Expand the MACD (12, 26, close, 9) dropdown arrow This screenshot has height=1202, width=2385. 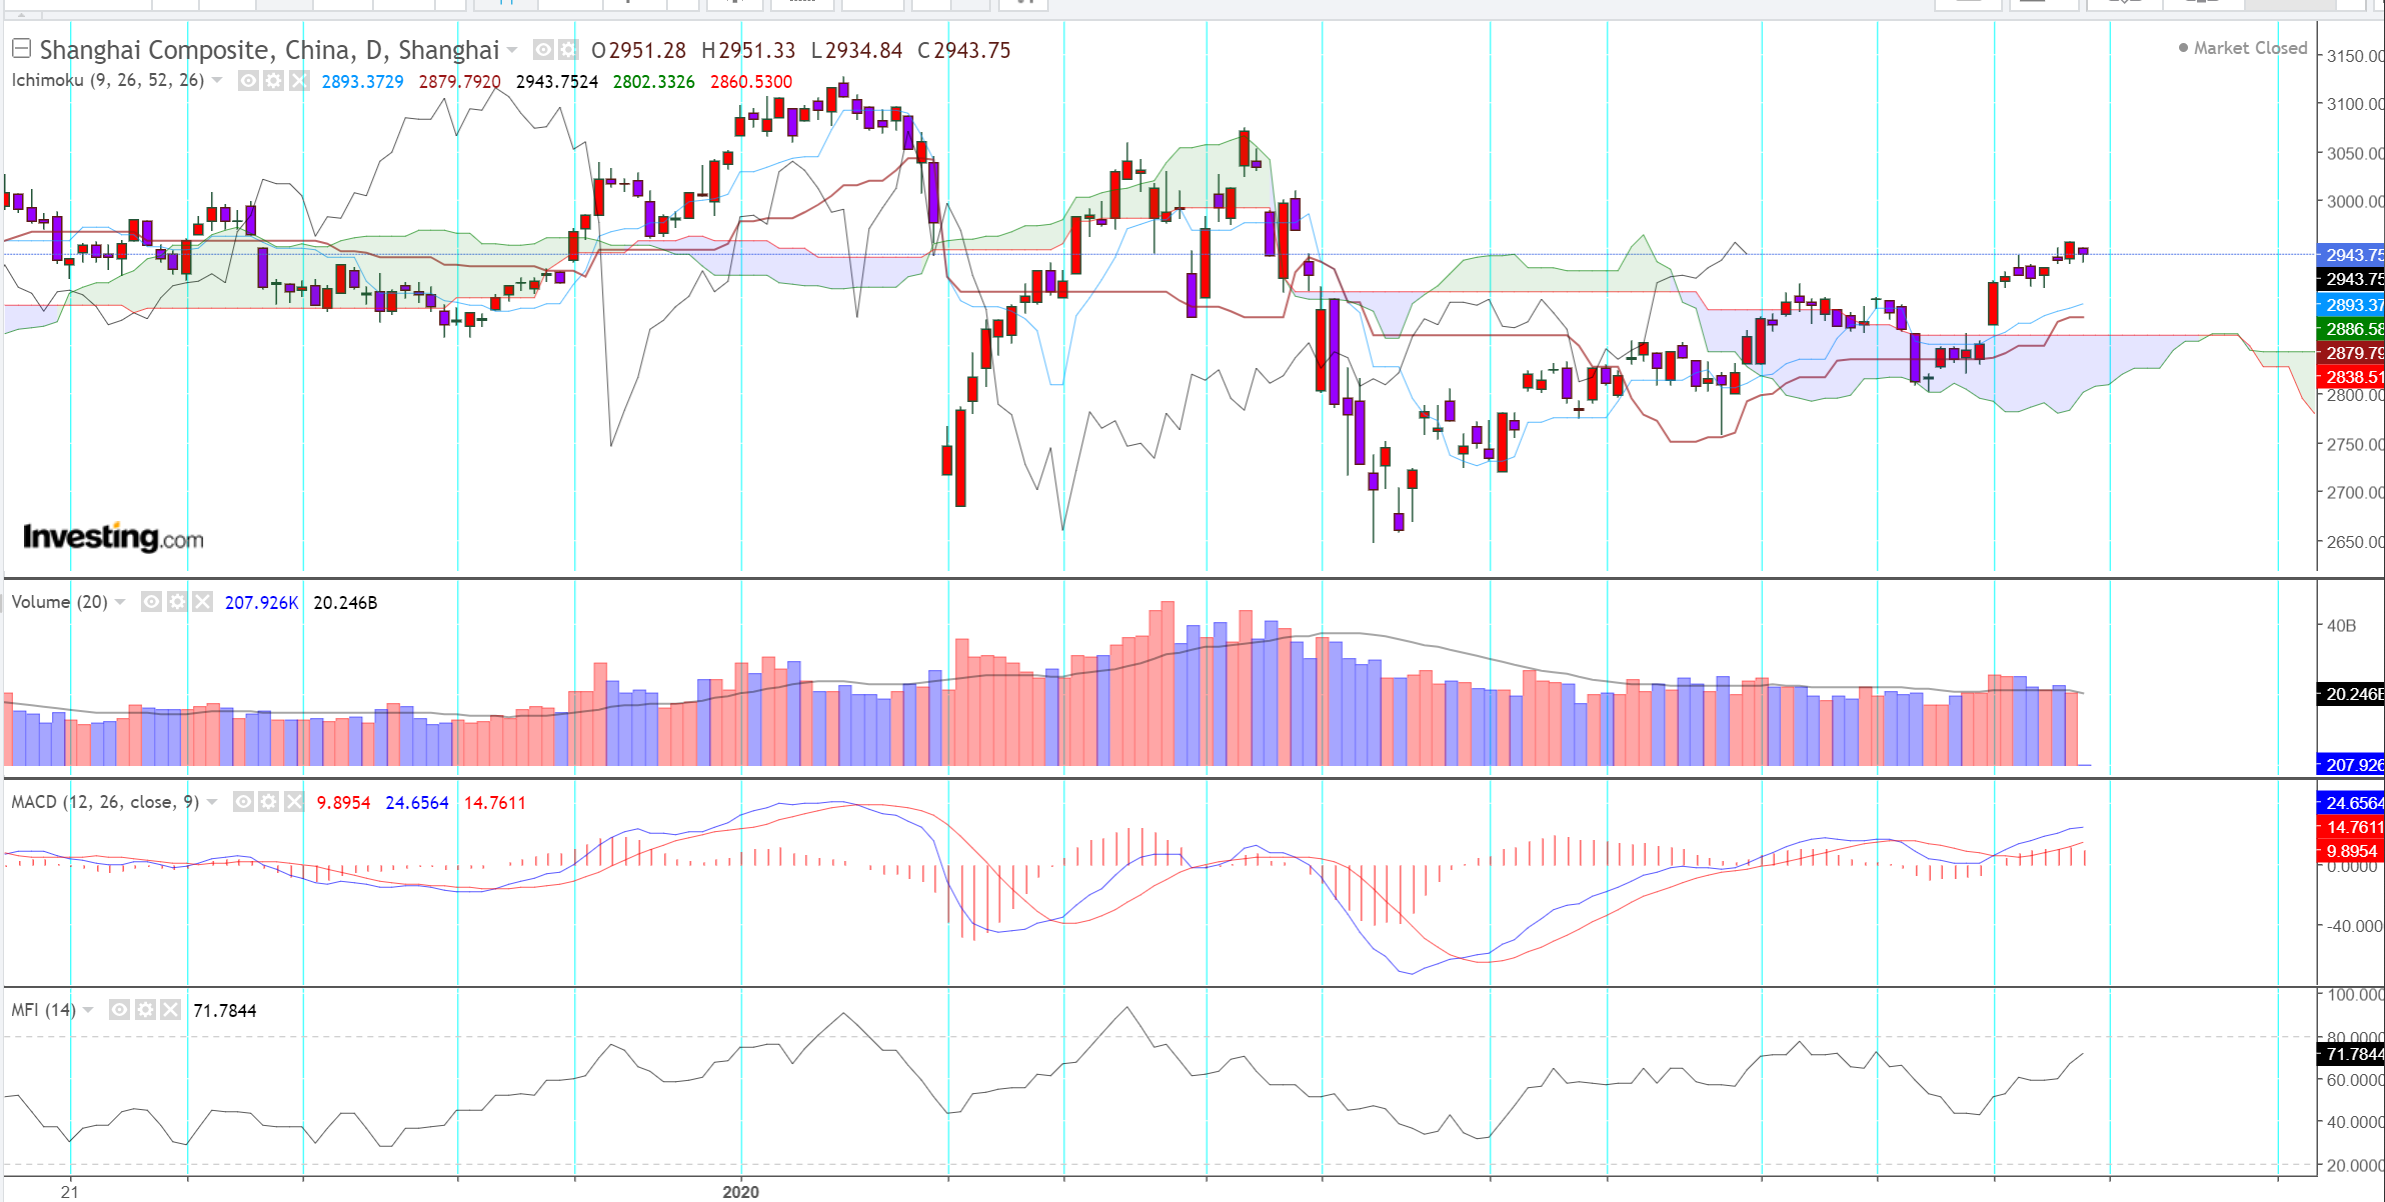pyautogui.click(x=212, y=802)
